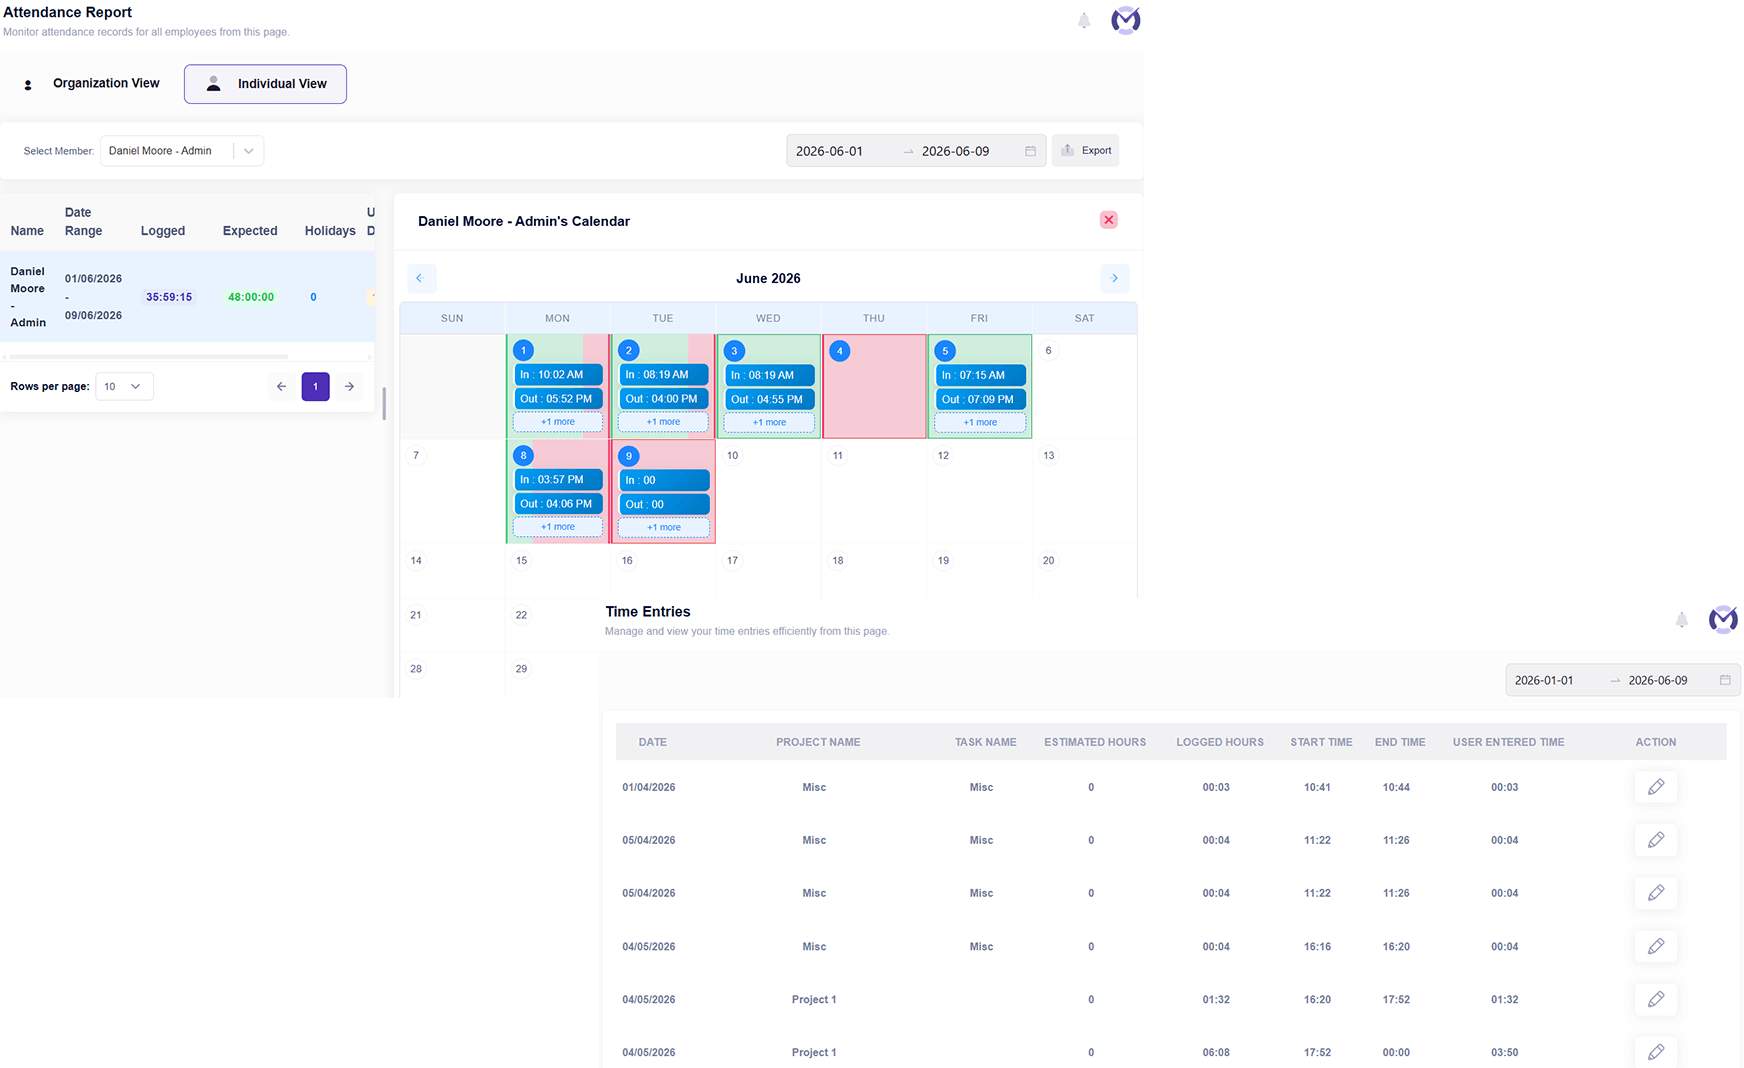Click the attendance table vertical scrollbar
Viewport: 1744px width, 1068px height.
[x=384, y=403]
